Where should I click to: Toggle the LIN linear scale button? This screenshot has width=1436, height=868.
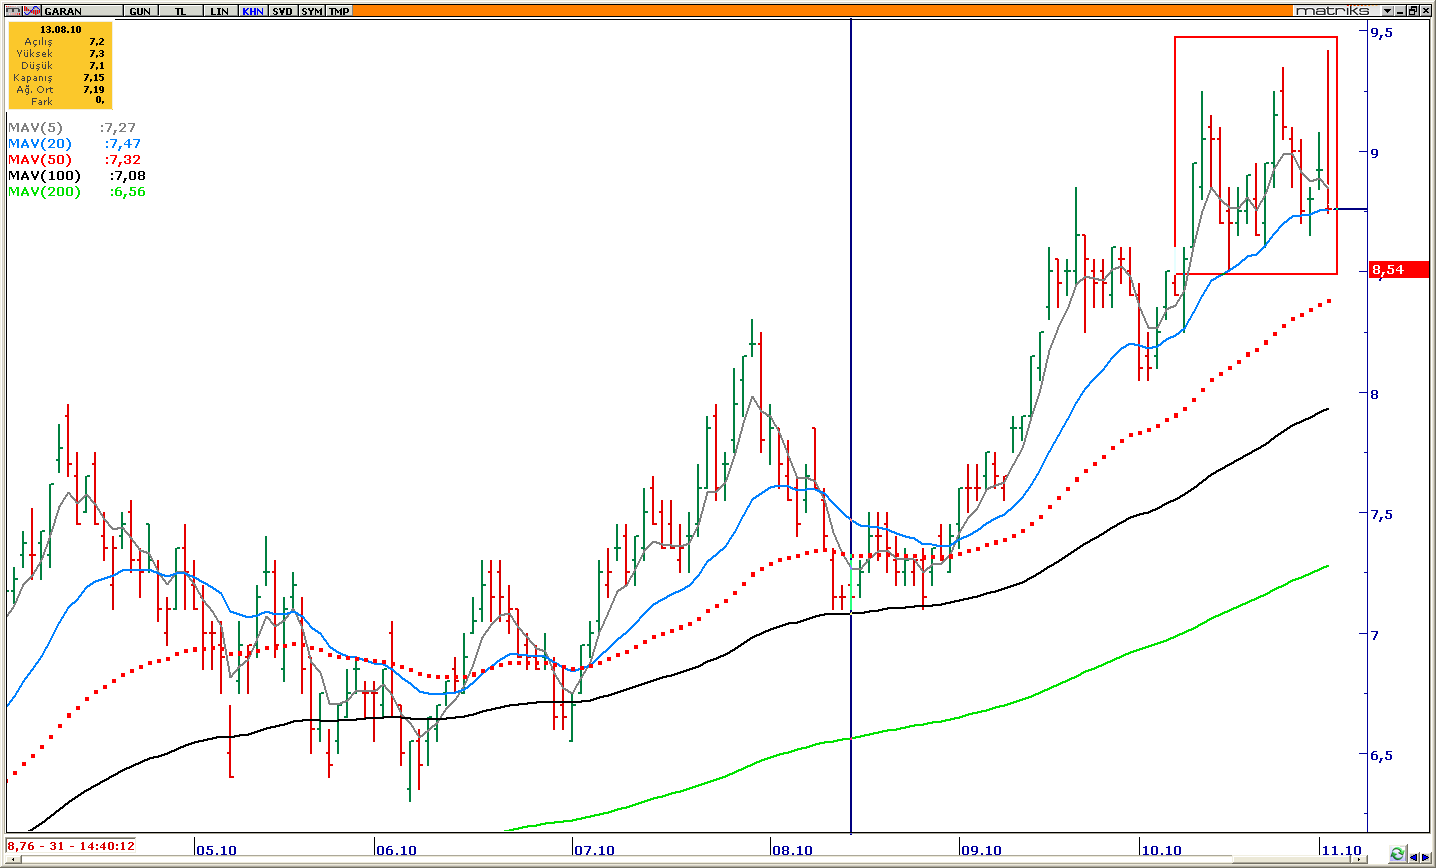[219, 11]
